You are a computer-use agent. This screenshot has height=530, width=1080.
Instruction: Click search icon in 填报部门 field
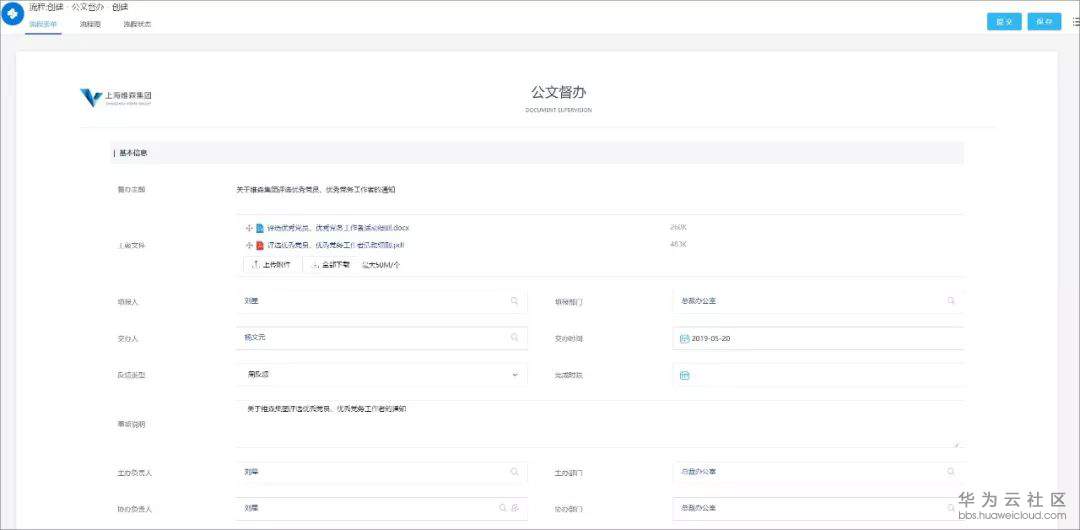951,300
